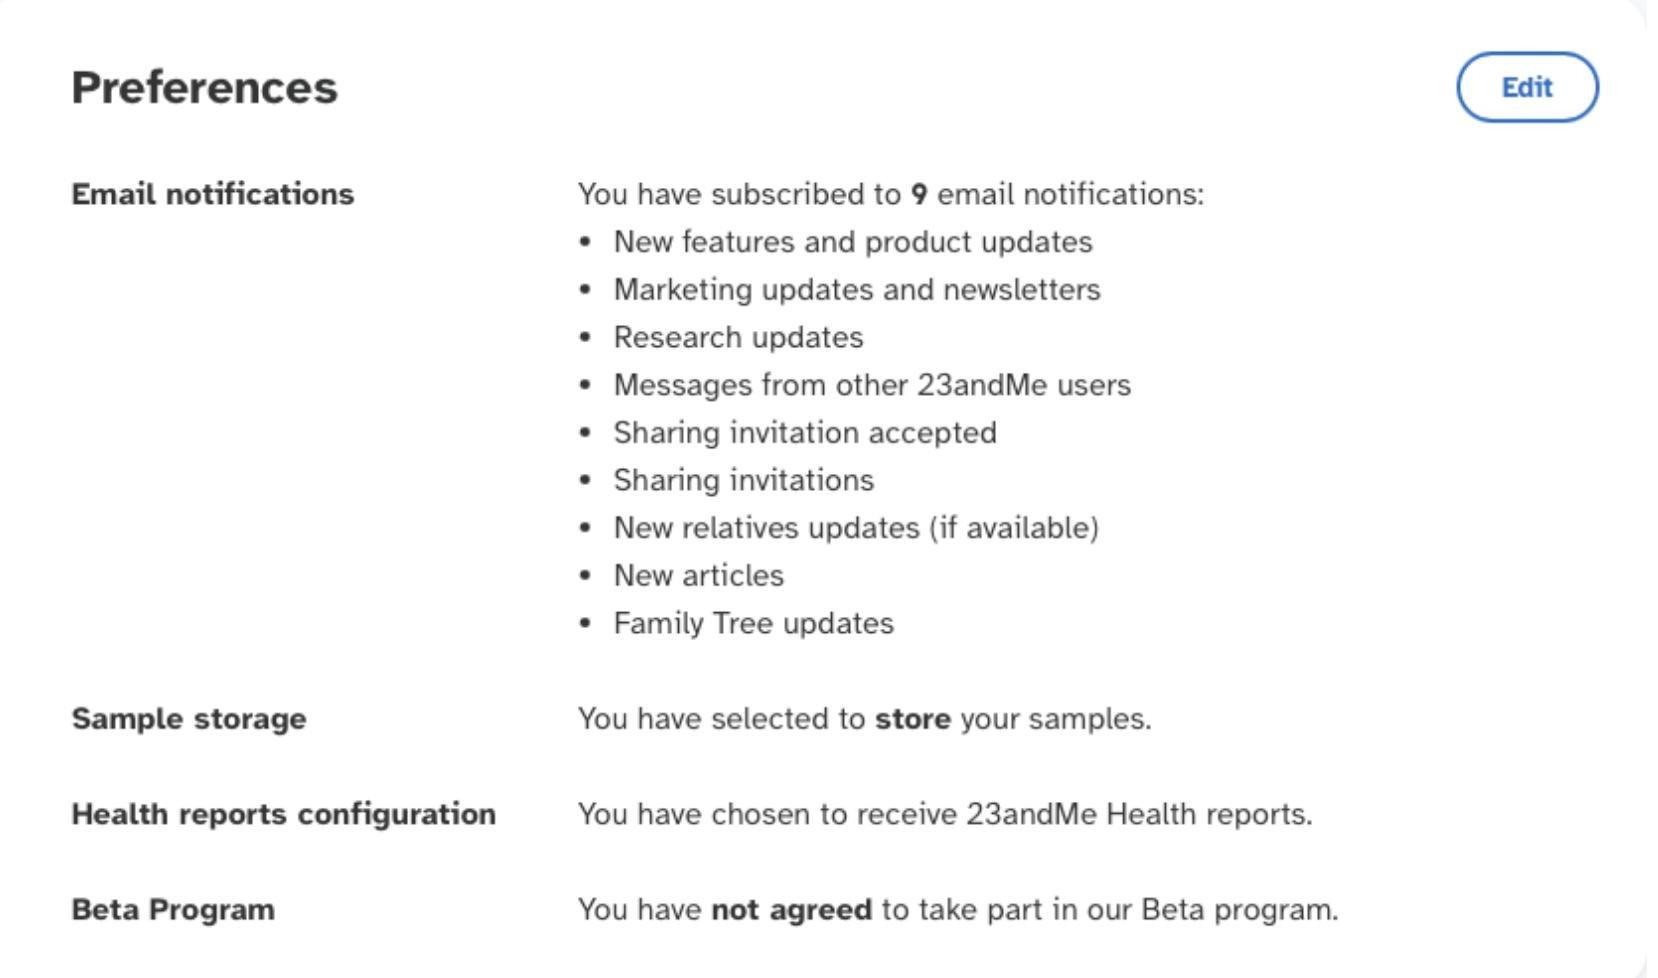Click the New articles list item
This screenshot has height=978, width=1658.
point(698,576)
